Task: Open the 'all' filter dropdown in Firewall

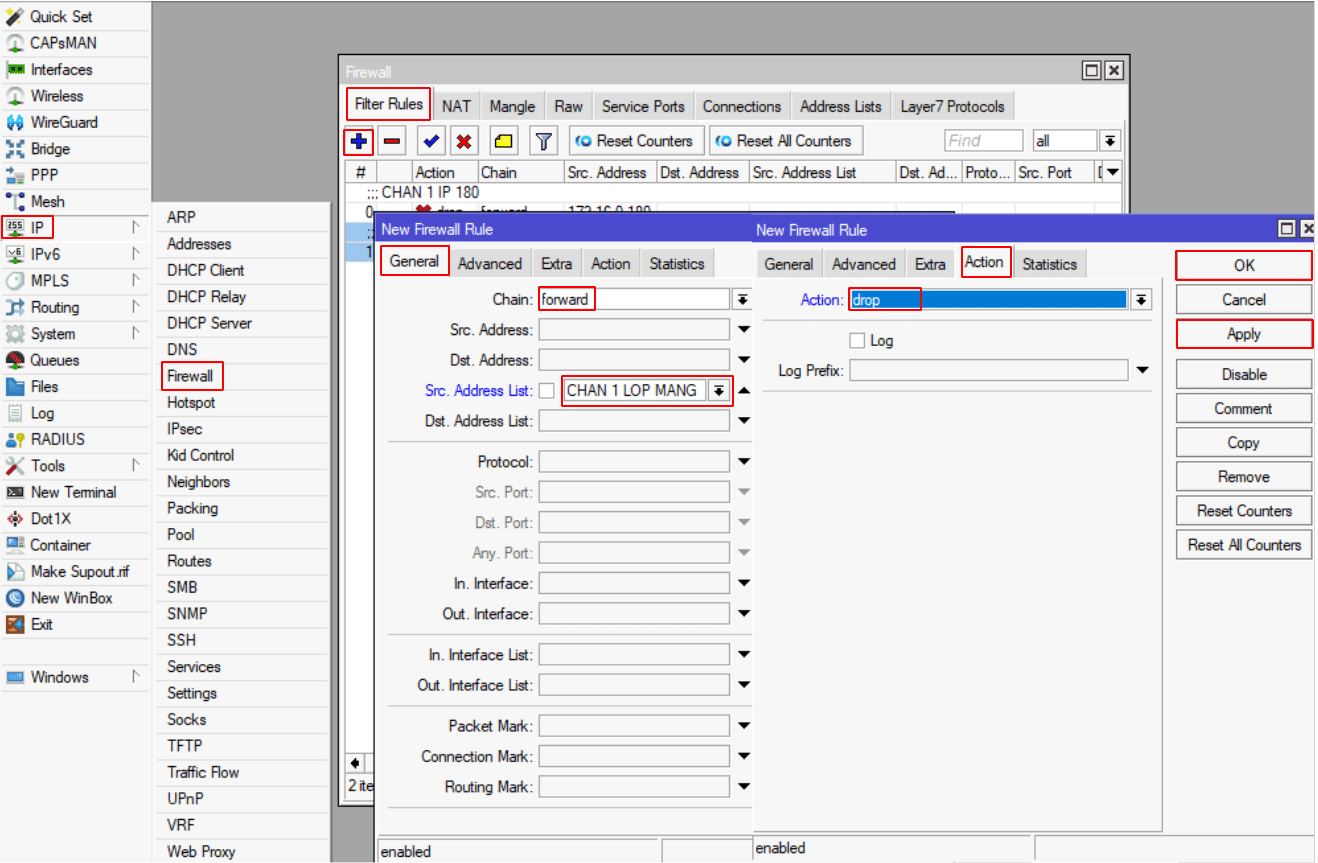Action: click(x=1110, y=141)
